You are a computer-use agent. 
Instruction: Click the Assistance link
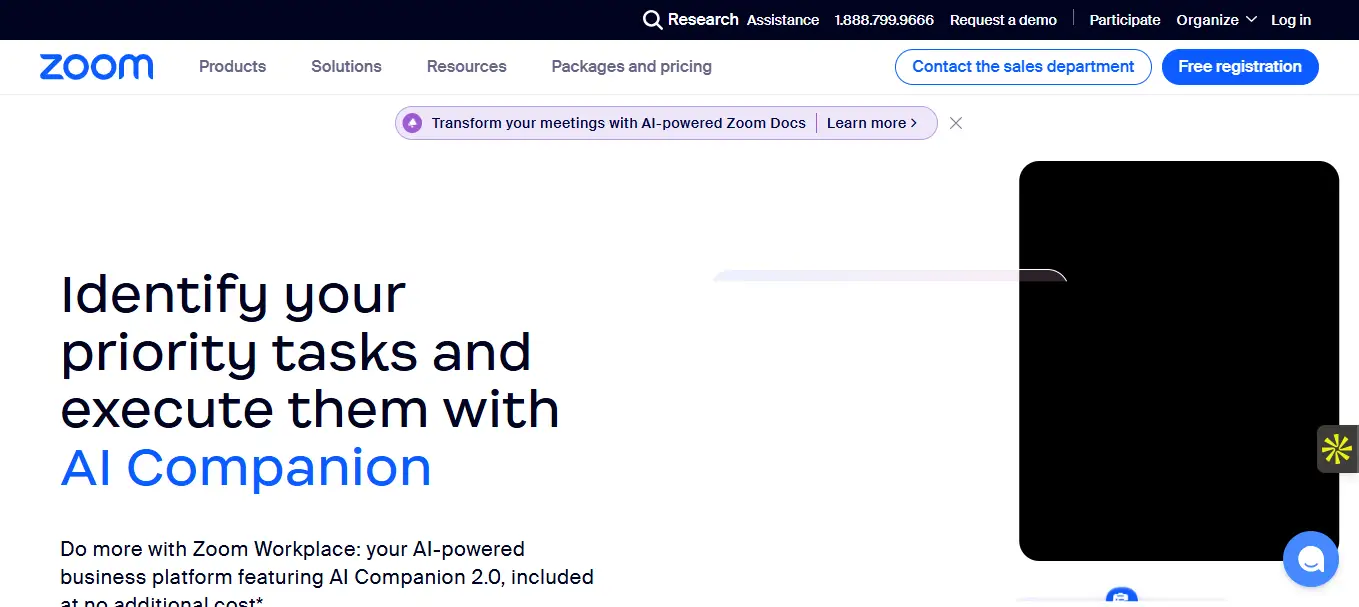(x=782, y=19)
